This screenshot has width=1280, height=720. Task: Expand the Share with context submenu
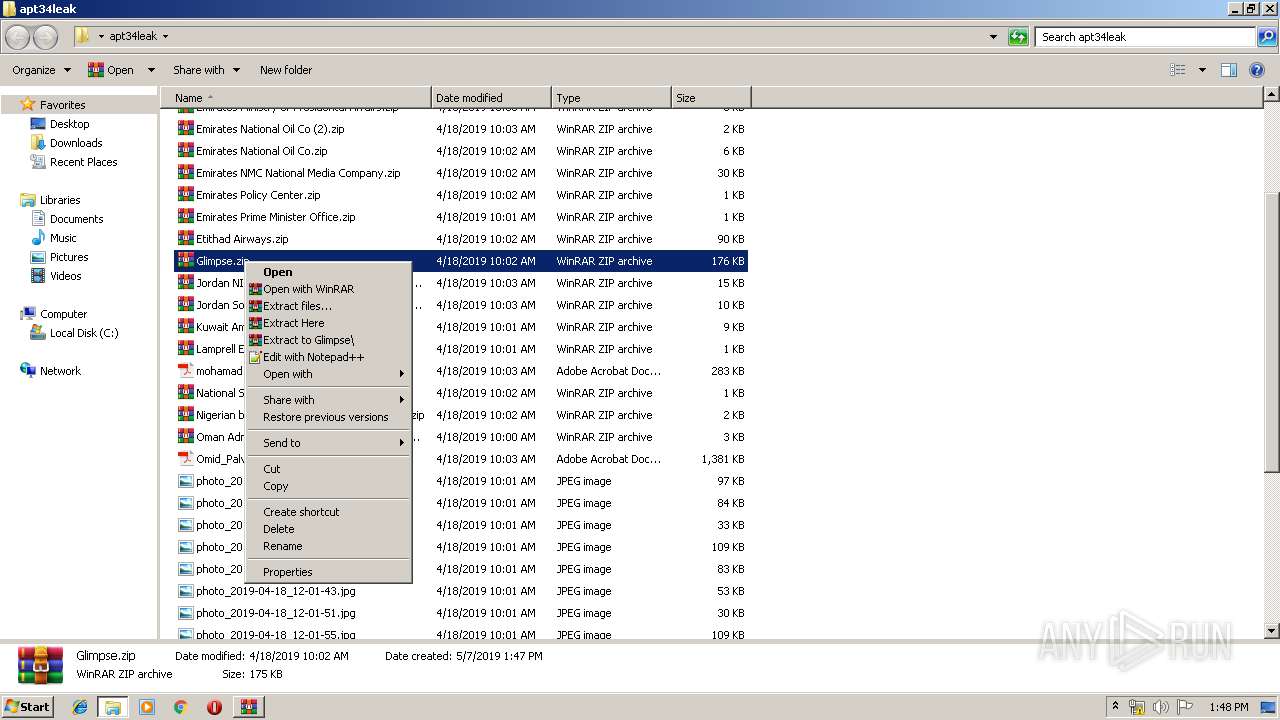pos(329,400)
